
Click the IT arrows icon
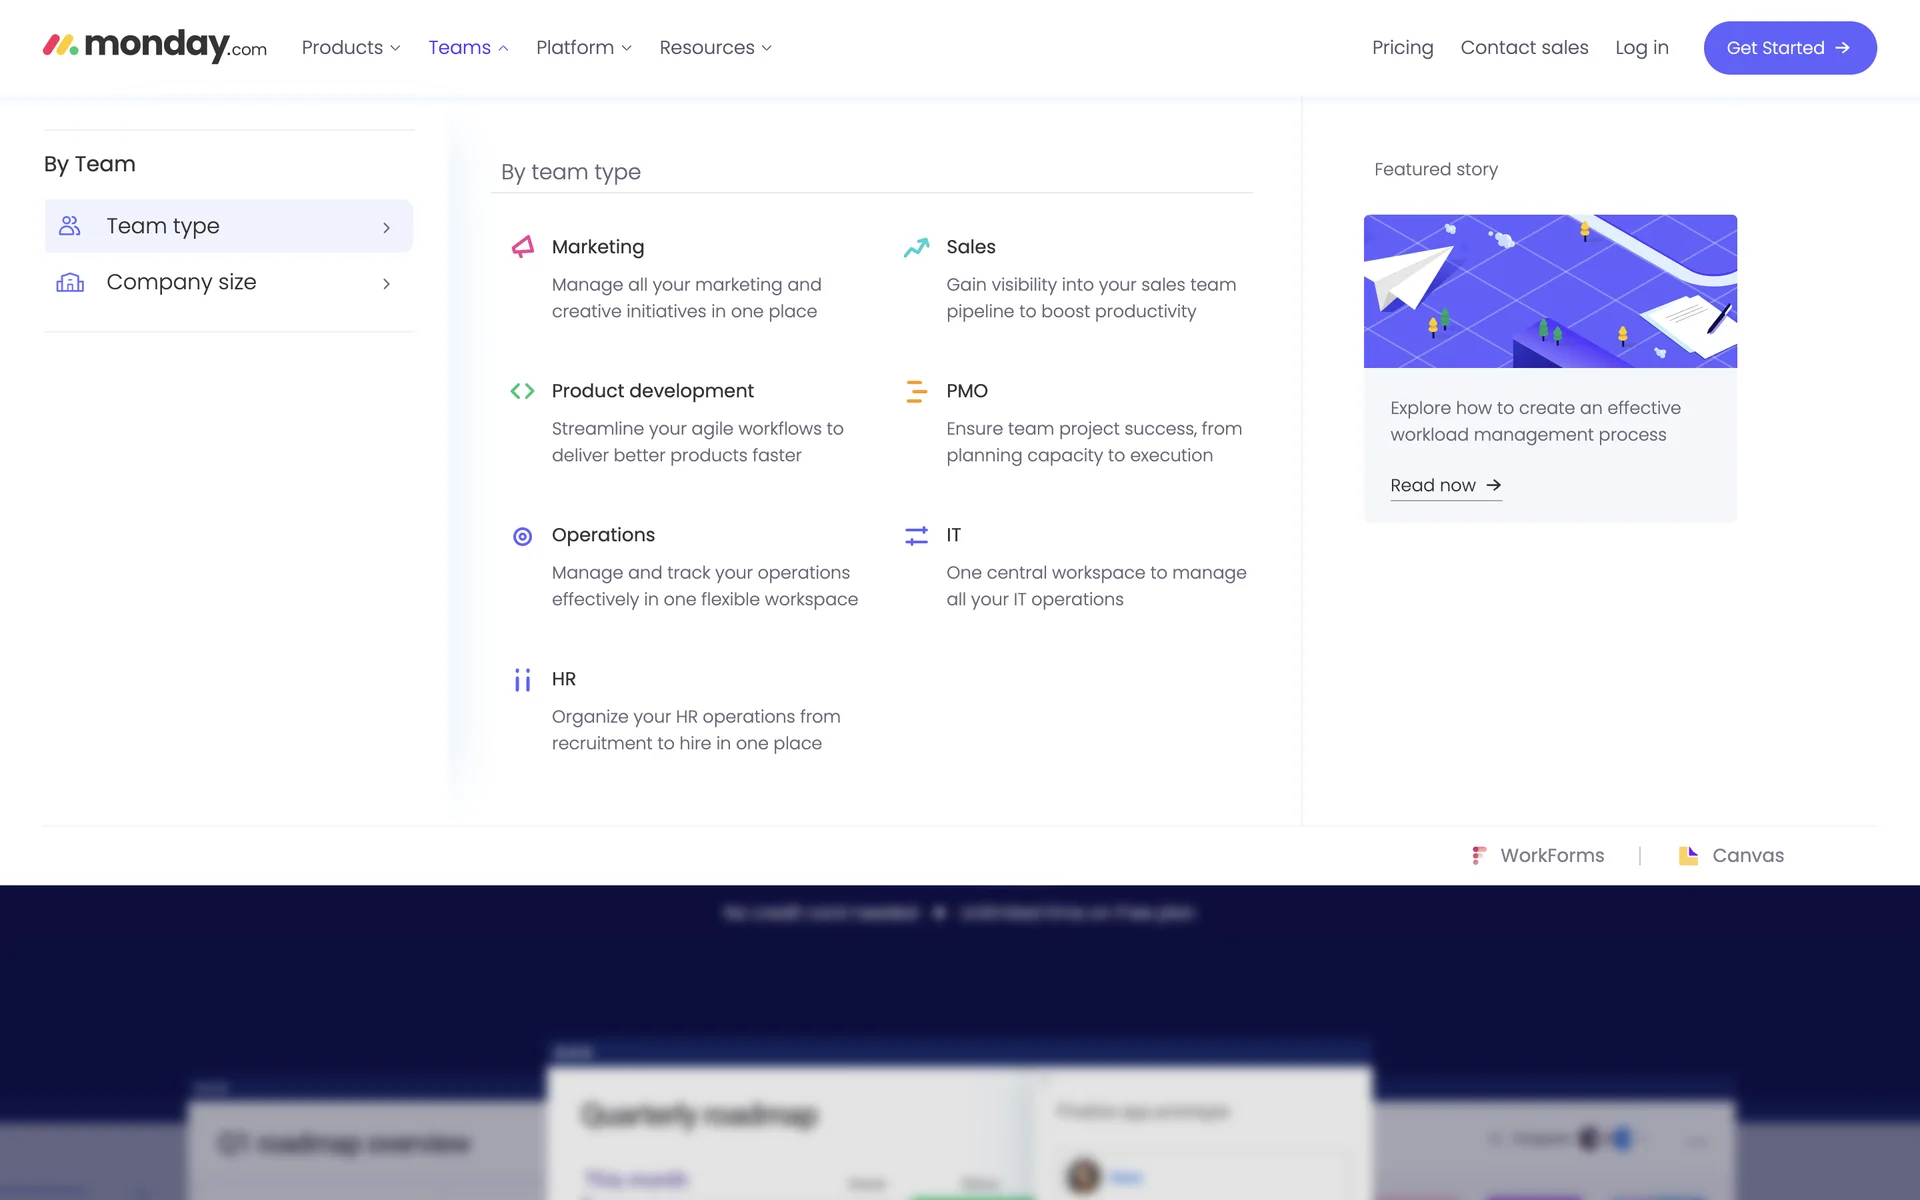(x=916, y=536)
